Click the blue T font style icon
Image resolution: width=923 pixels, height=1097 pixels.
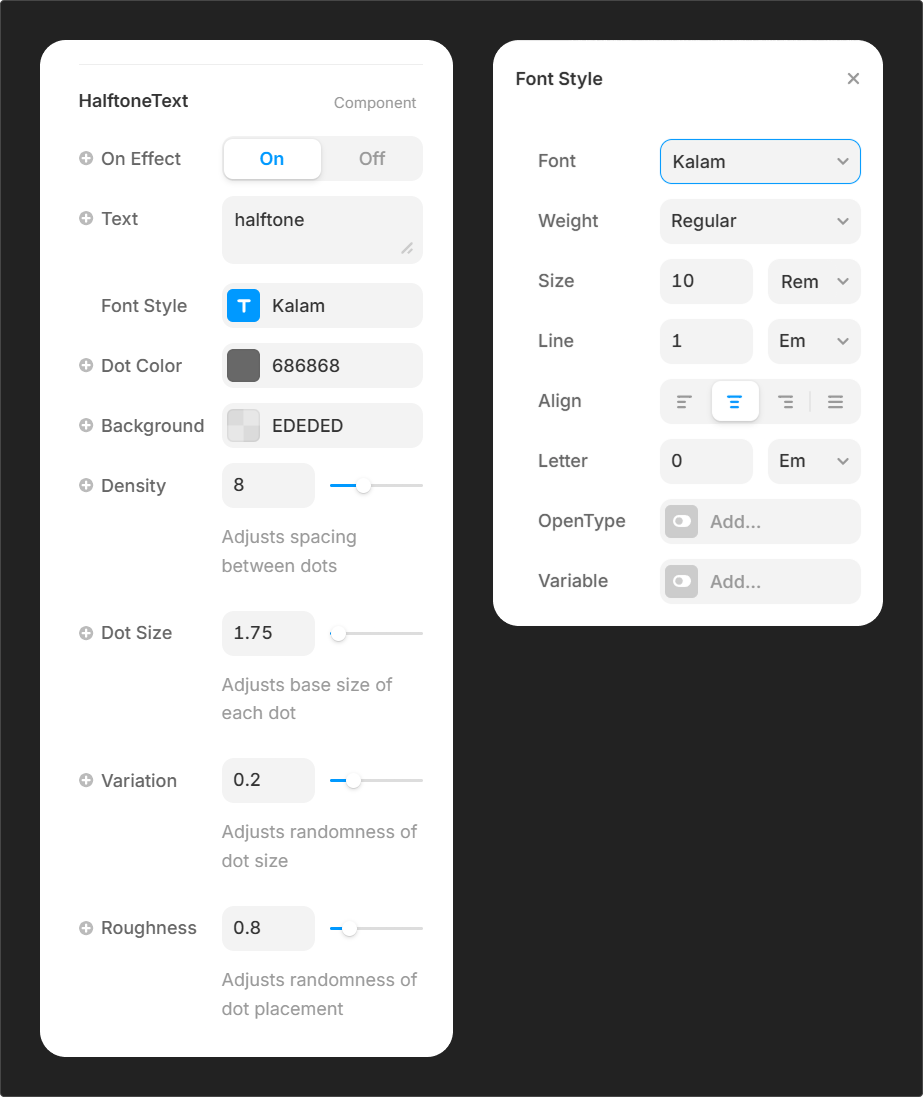coord(243,306)
